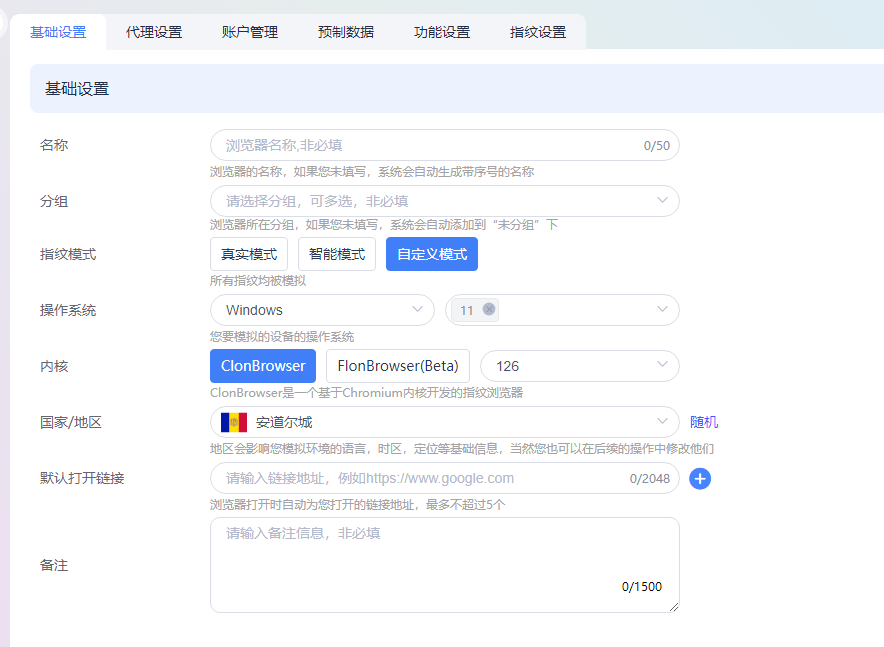Click the 0/2048 link character counter
884x647 pixels.
pos(649,478)
